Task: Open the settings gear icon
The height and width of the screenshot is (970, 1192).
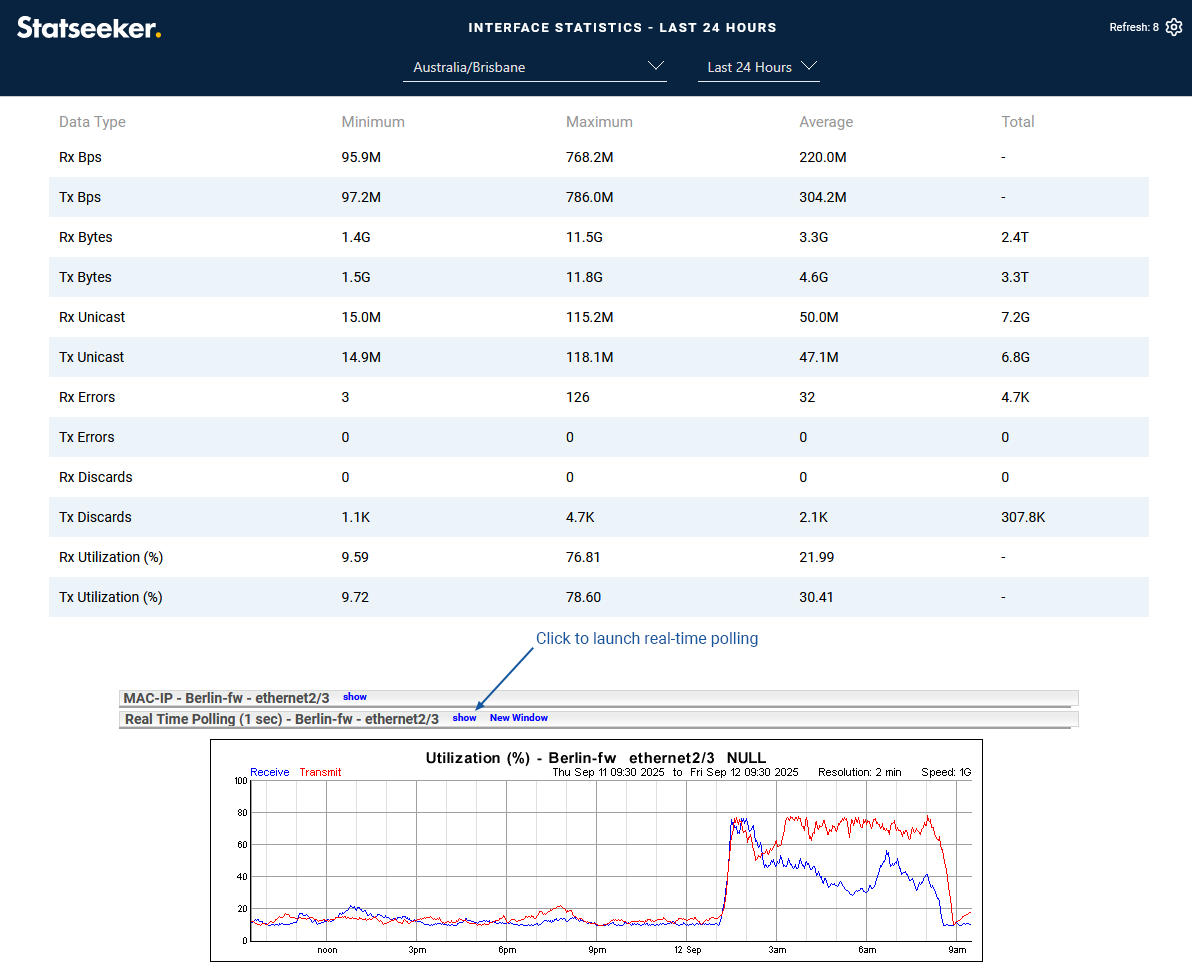Action: pyautogui.click(x=1174, y=27)
